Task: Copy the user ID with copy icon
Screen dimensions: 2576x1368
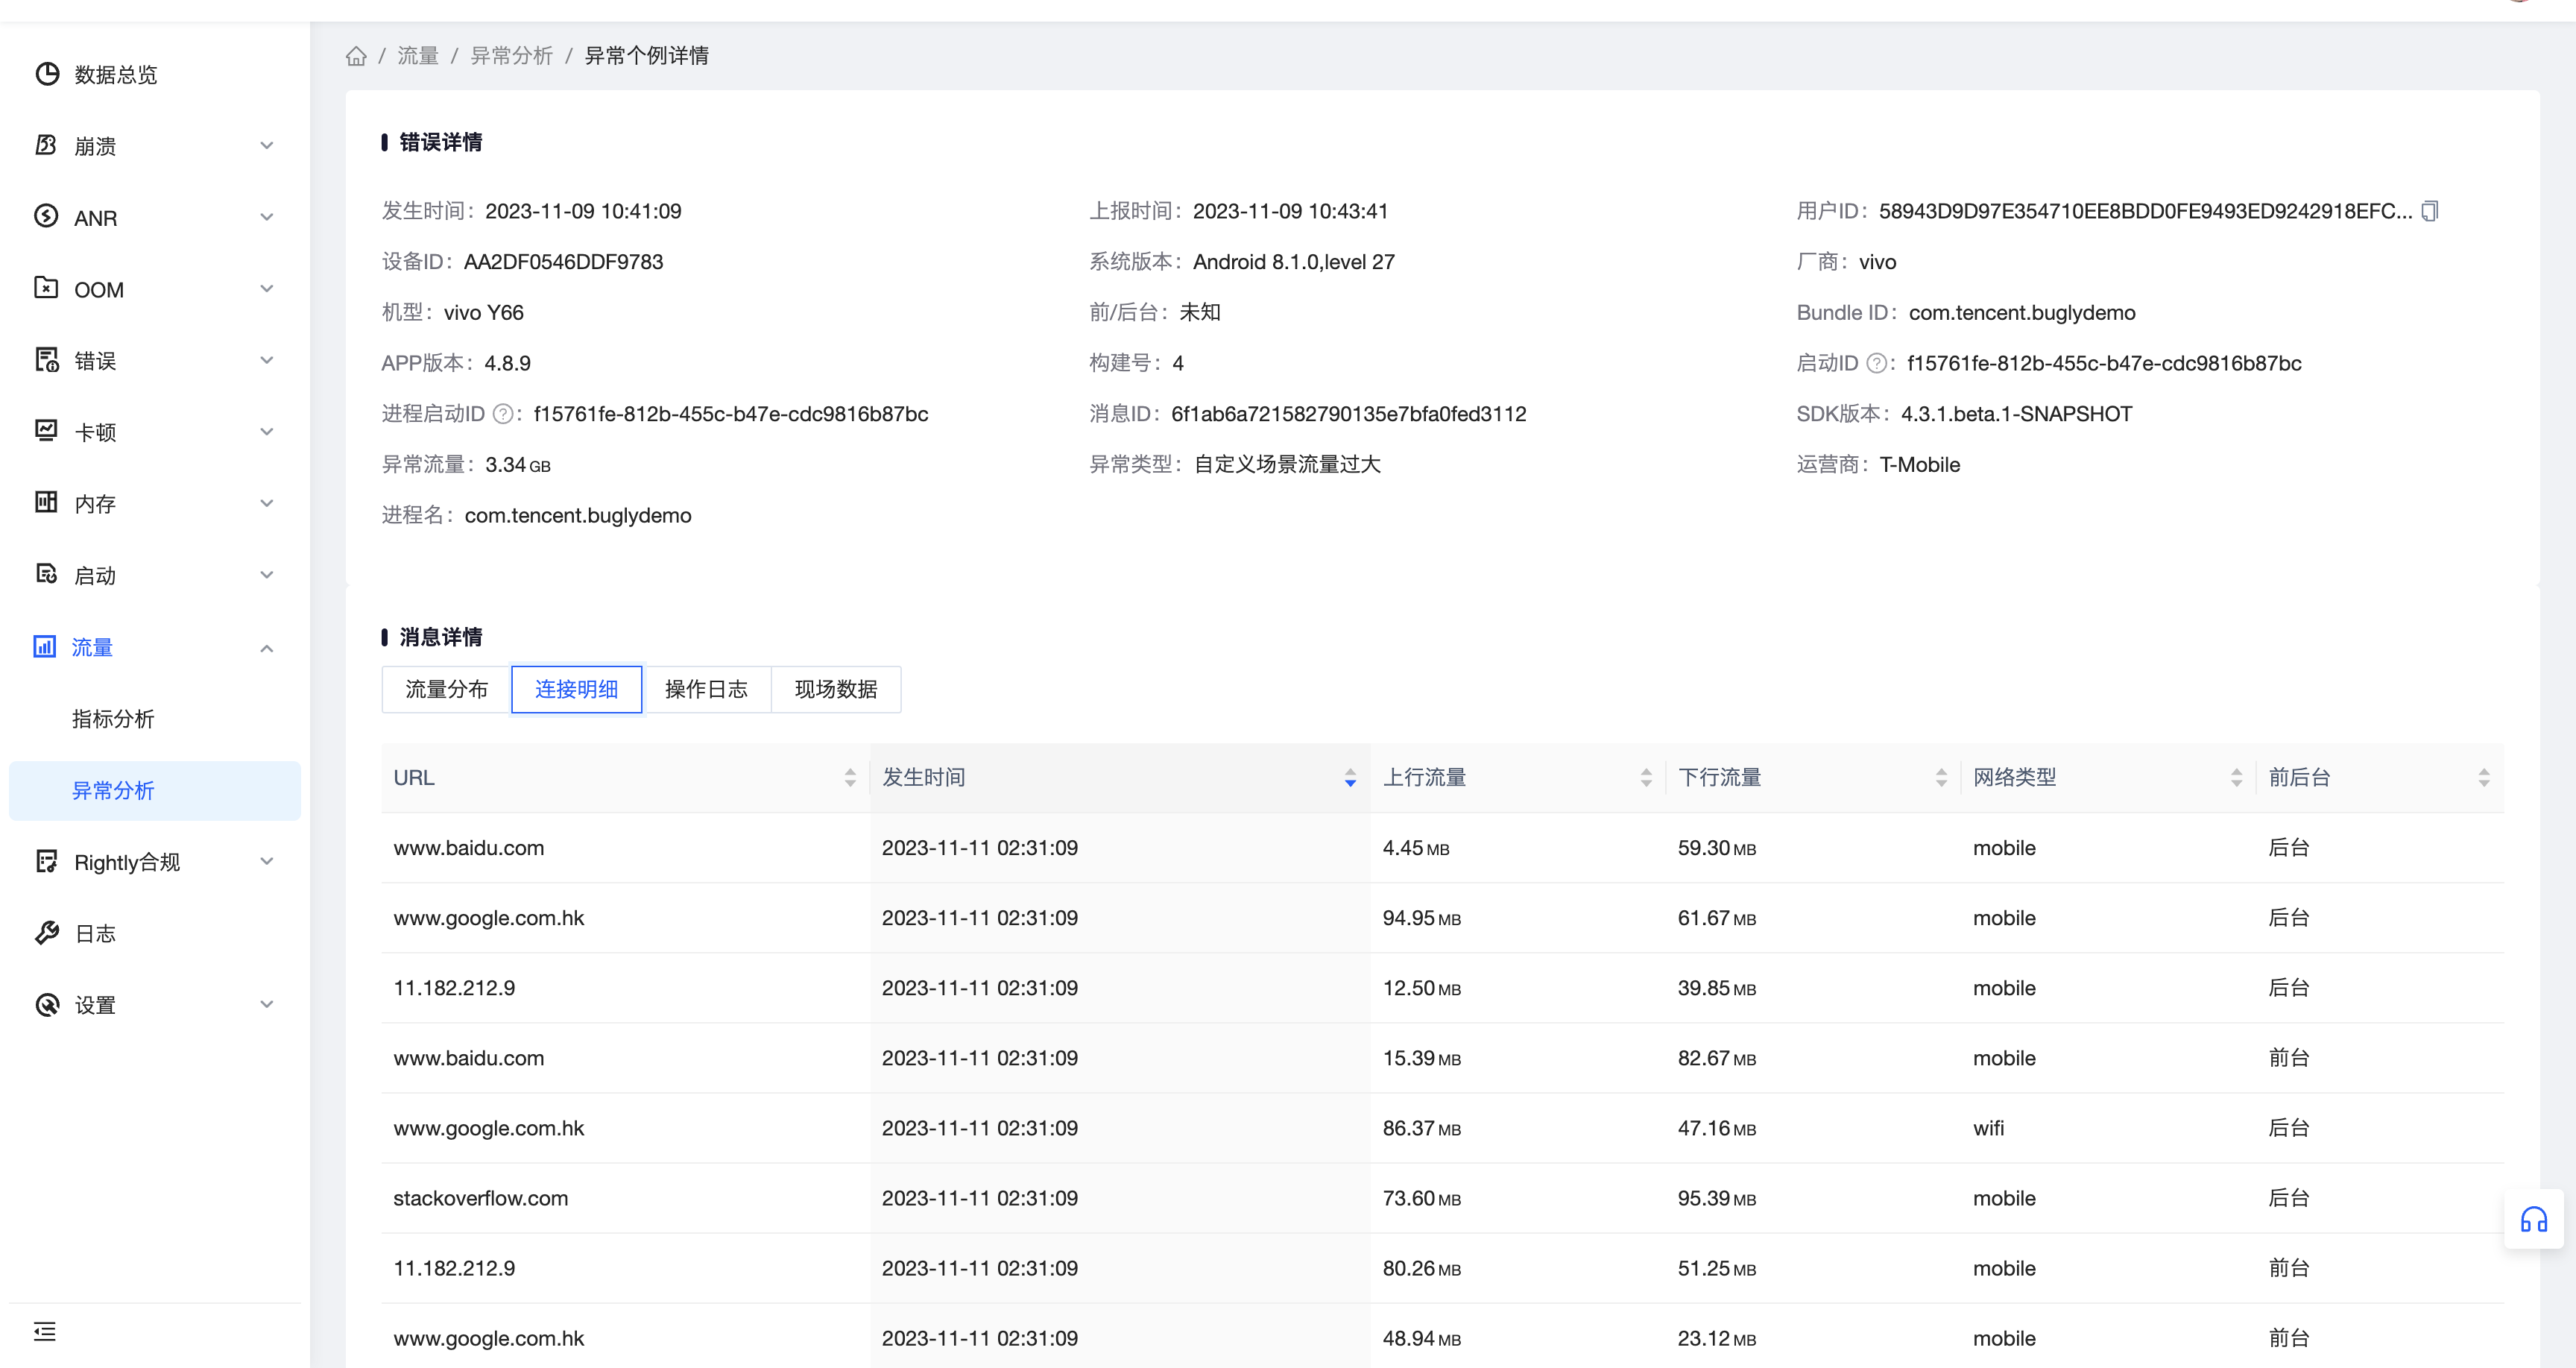Action: coord(2430,211)
